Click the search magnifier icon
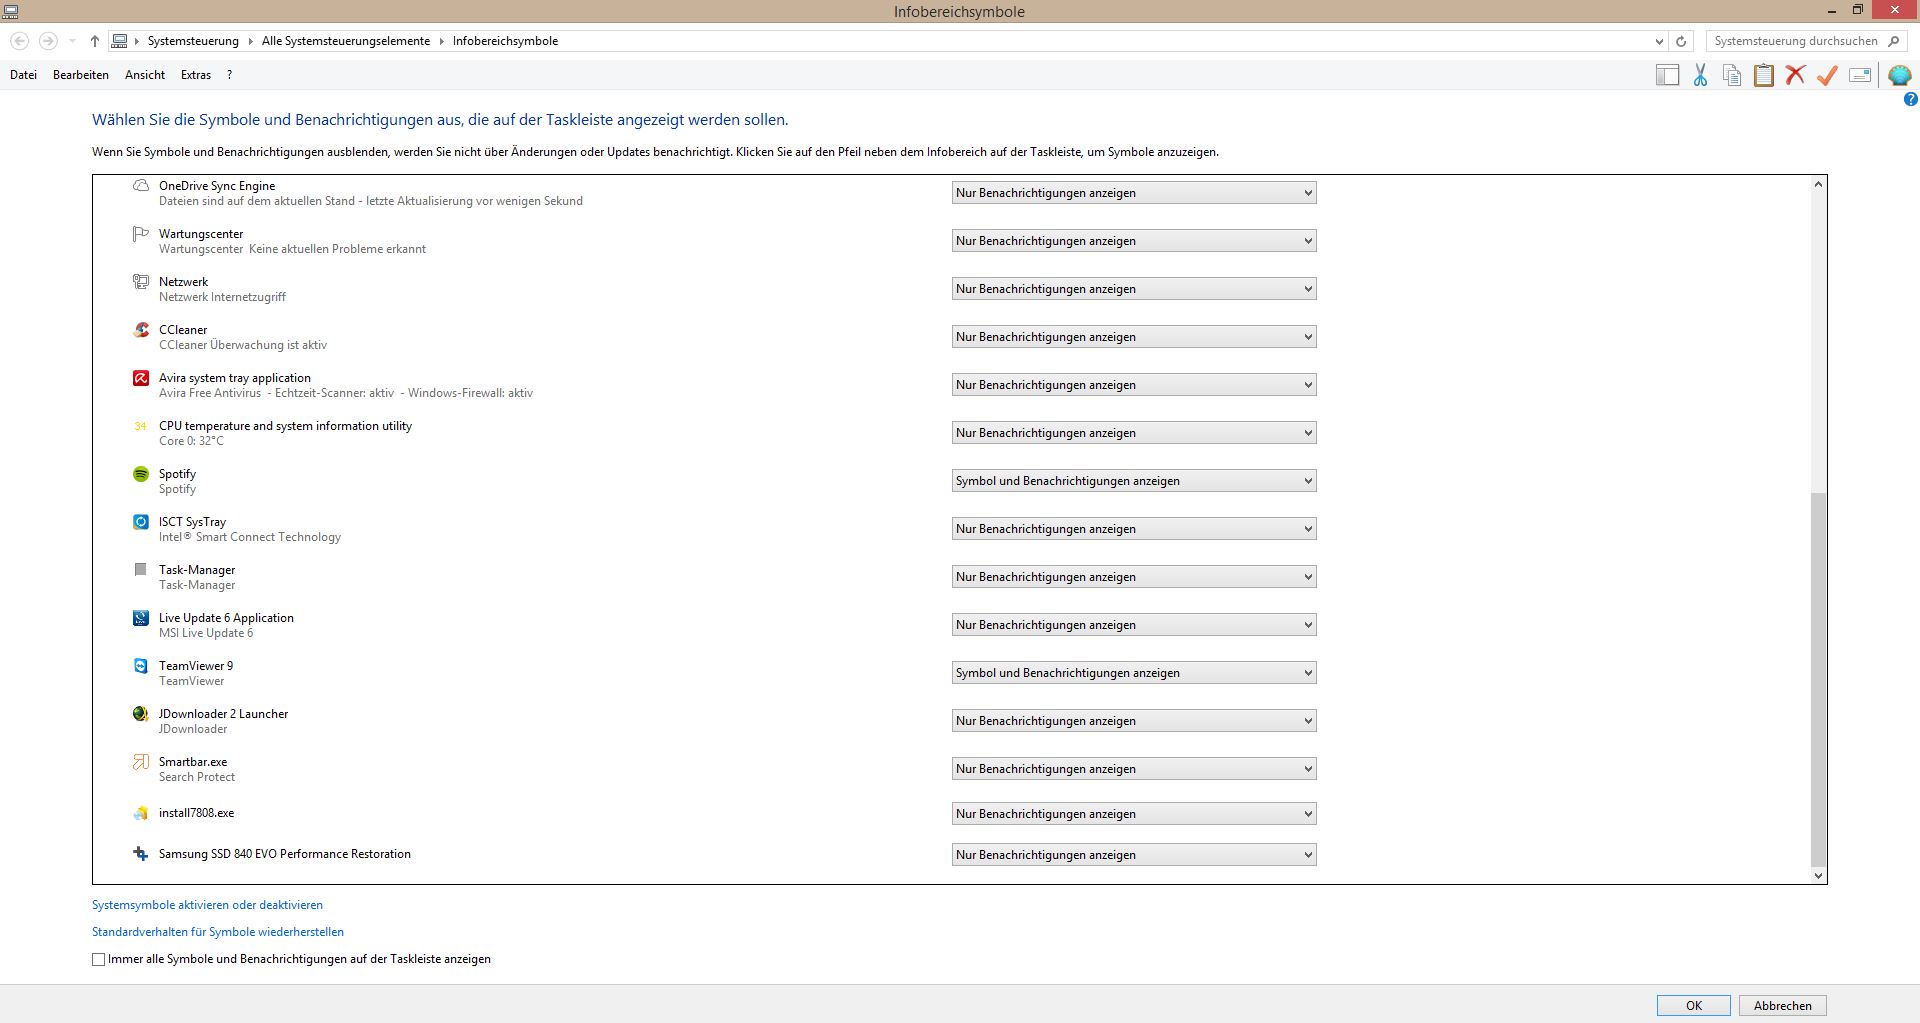 (x=1894, y=41)
